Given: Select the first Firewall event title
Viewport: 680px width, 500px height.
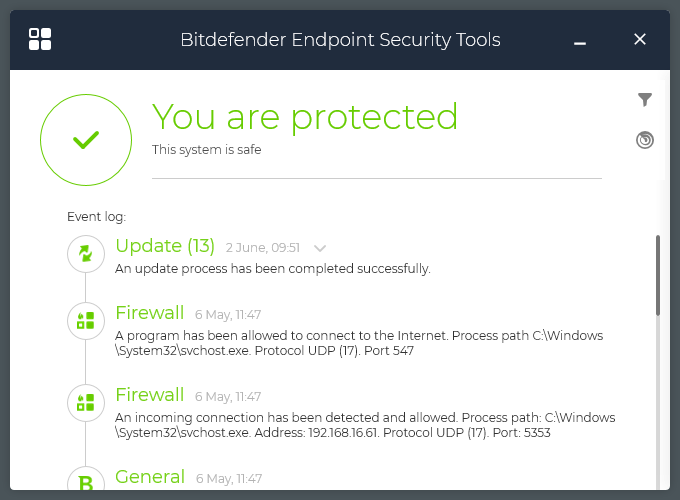Looking at the screenshot, I should (x=150, y=312).
